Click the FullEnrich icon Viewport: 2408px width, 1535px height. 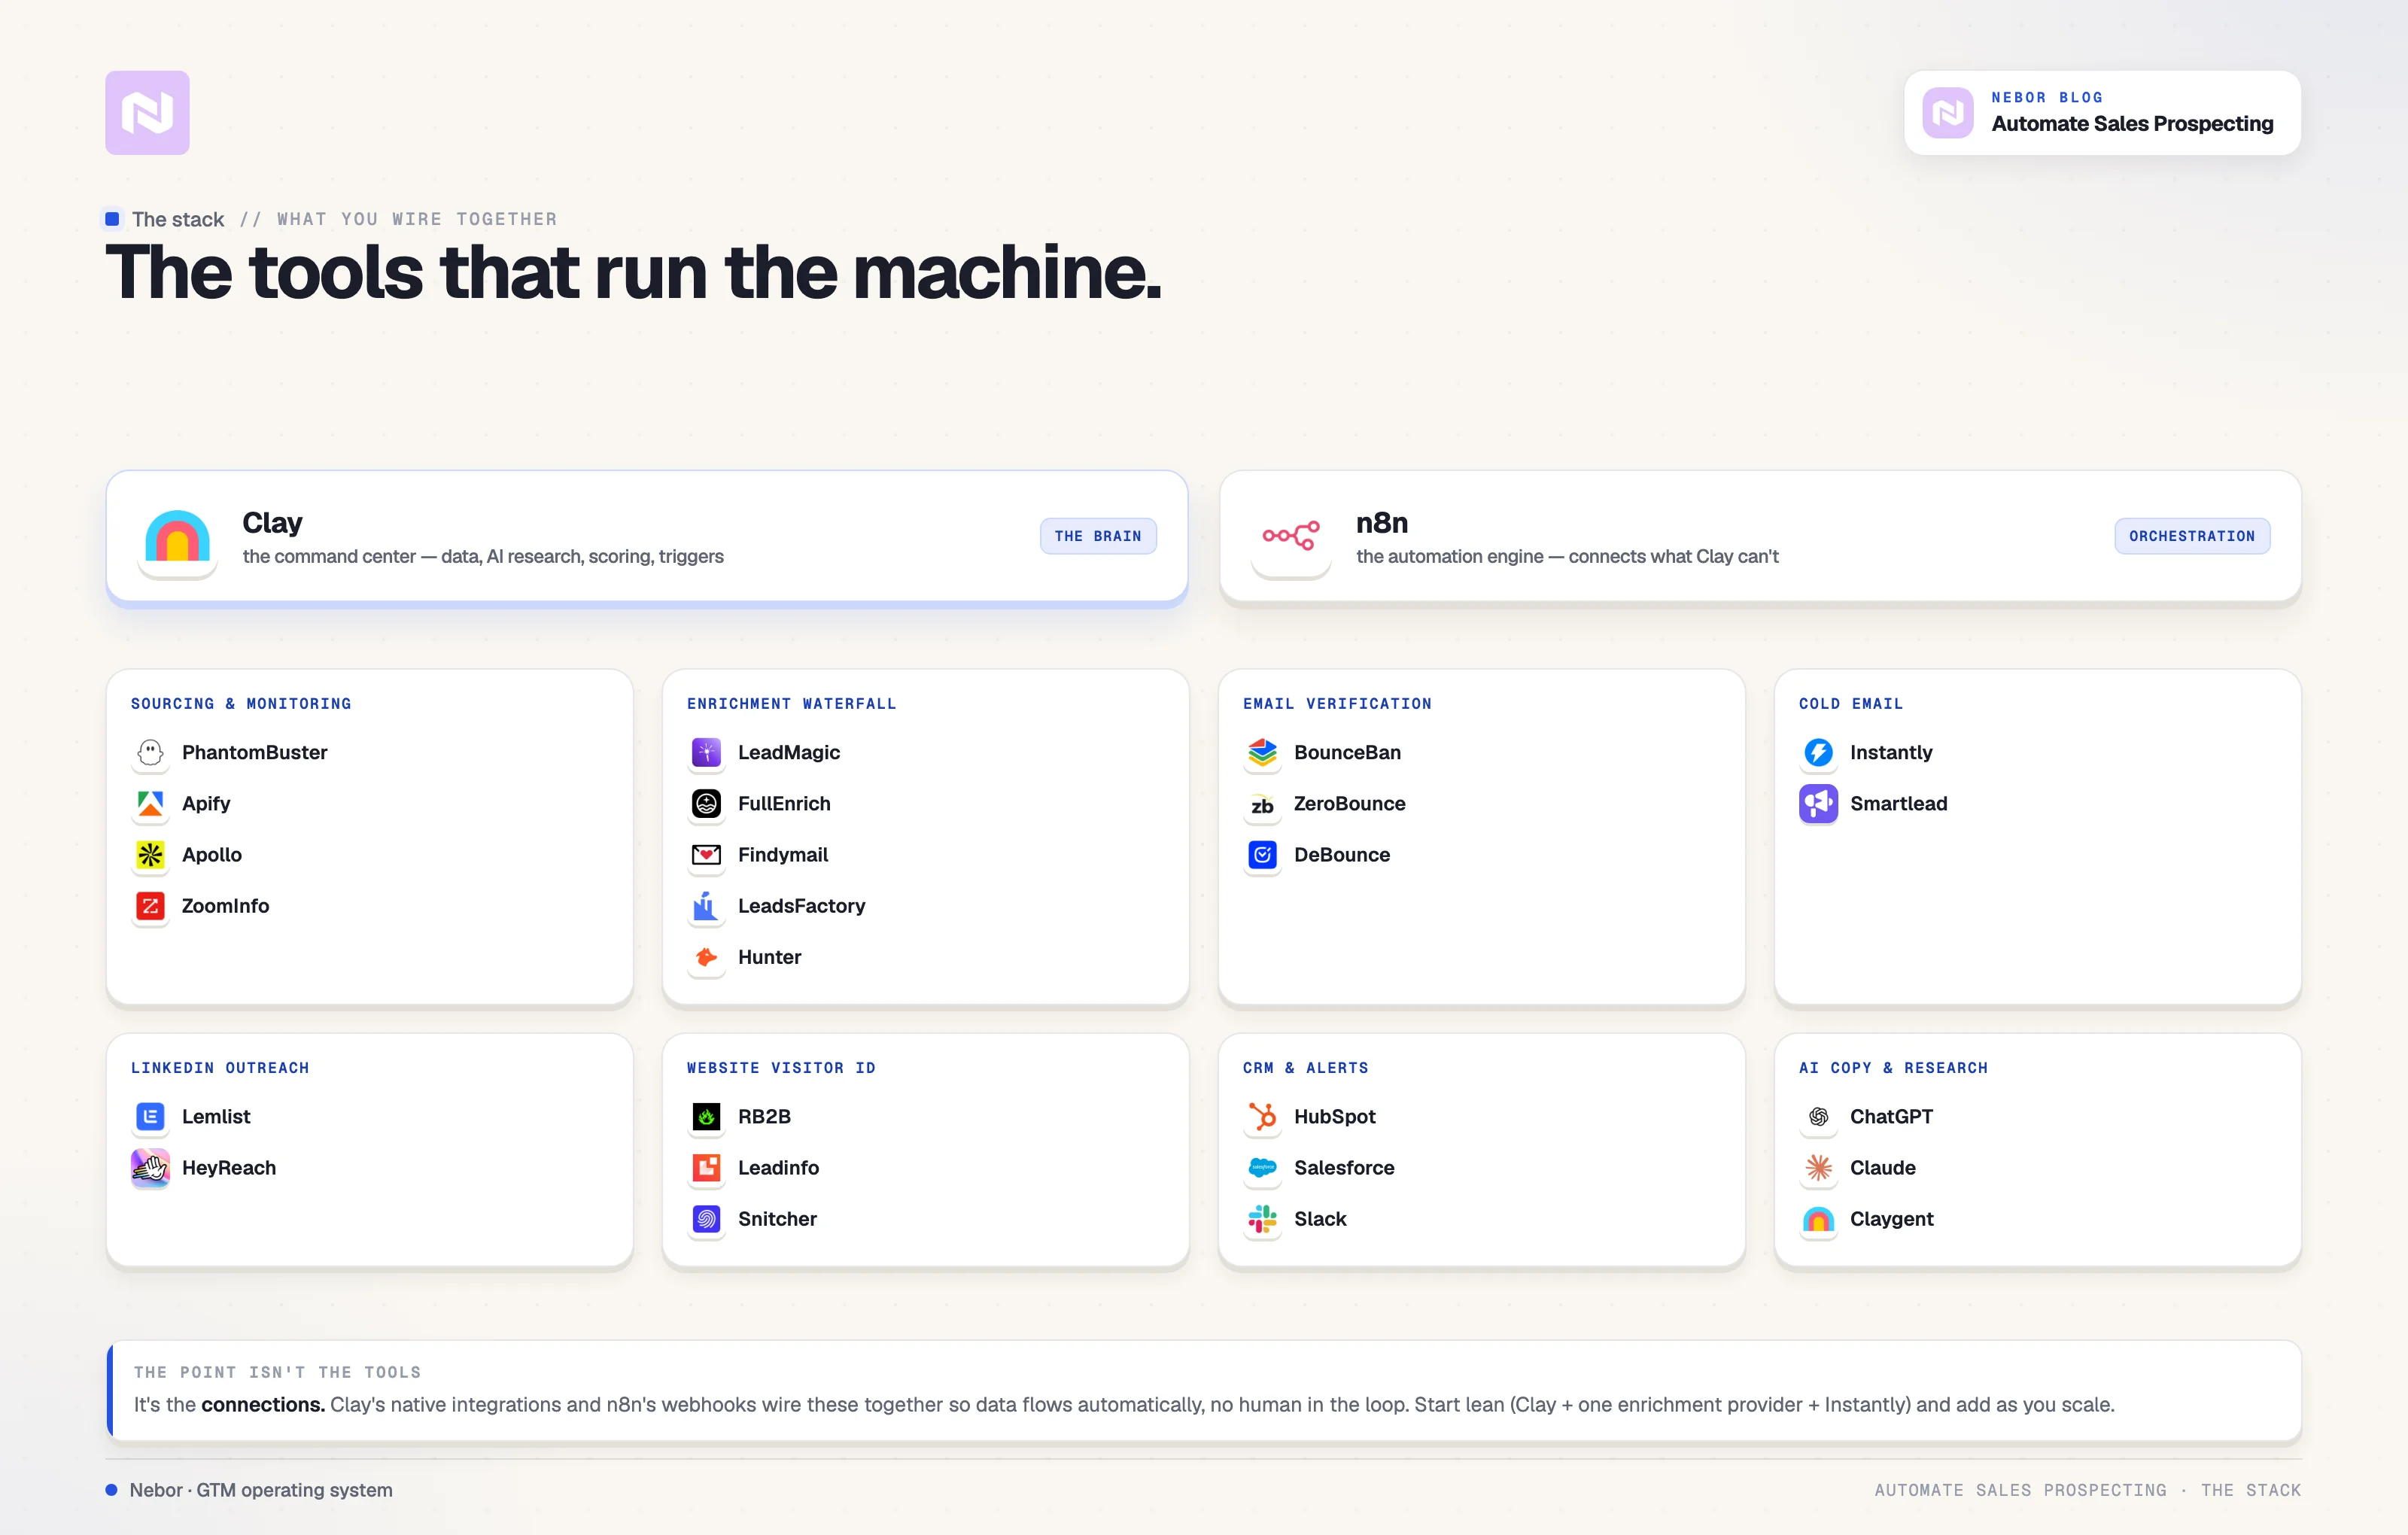[x=706, y=803]
